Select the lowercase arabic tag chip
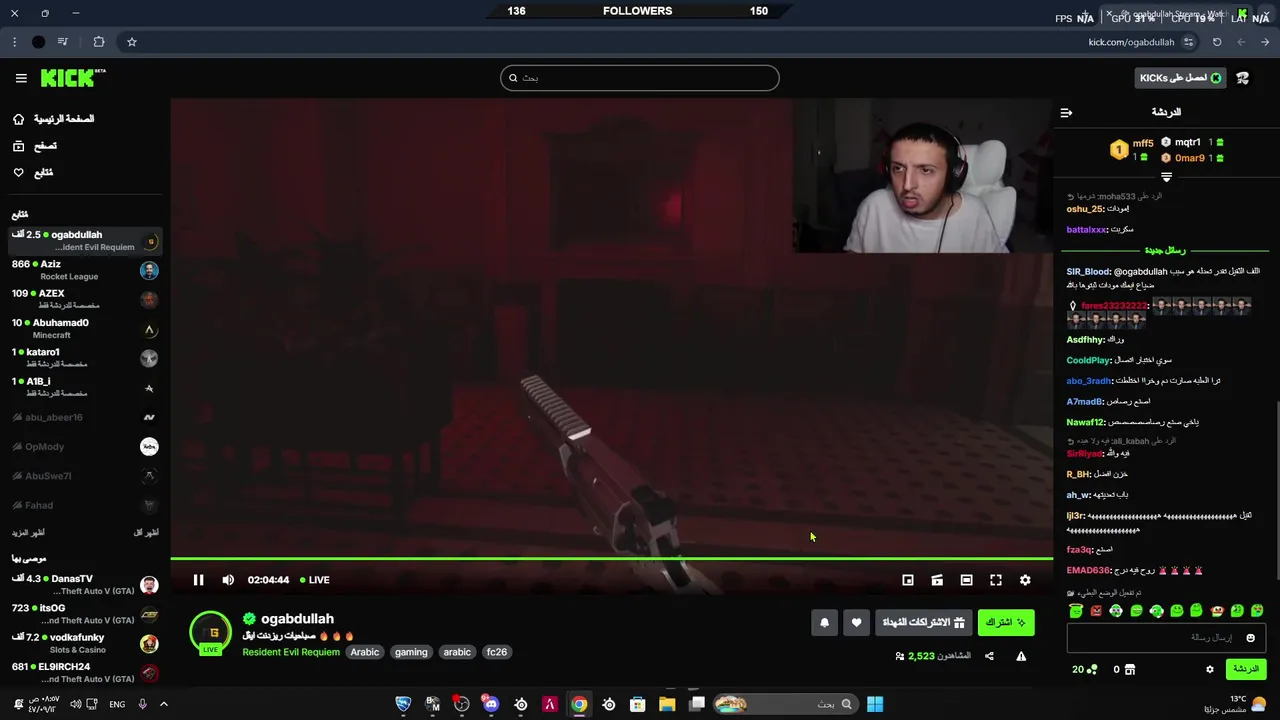 click(457, 652)
